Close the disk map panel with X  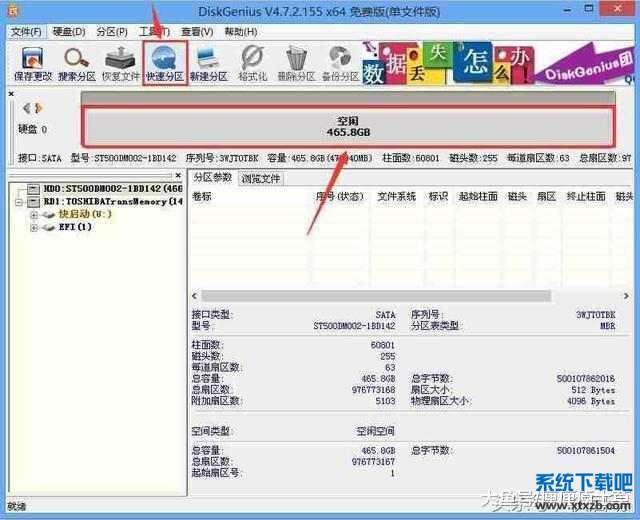[x=12, y=94]
